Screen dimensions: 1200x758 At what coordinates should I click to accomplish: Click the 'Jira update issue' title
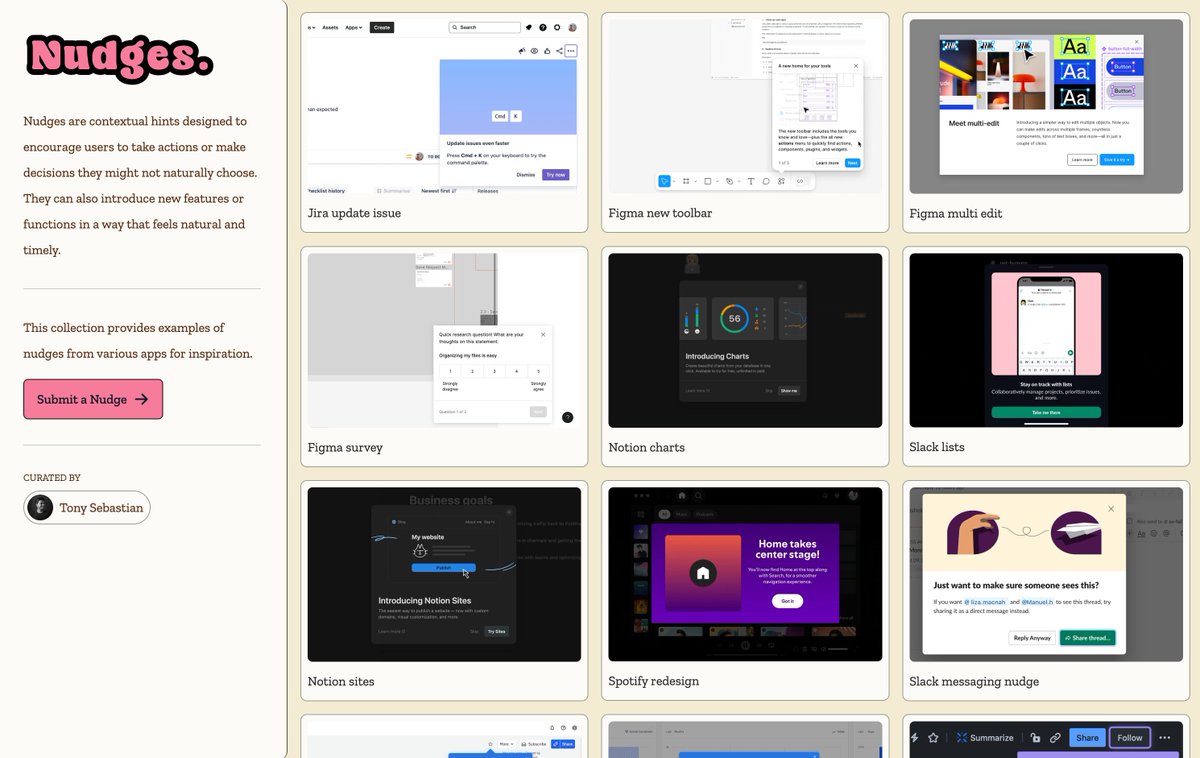(354, 213)
